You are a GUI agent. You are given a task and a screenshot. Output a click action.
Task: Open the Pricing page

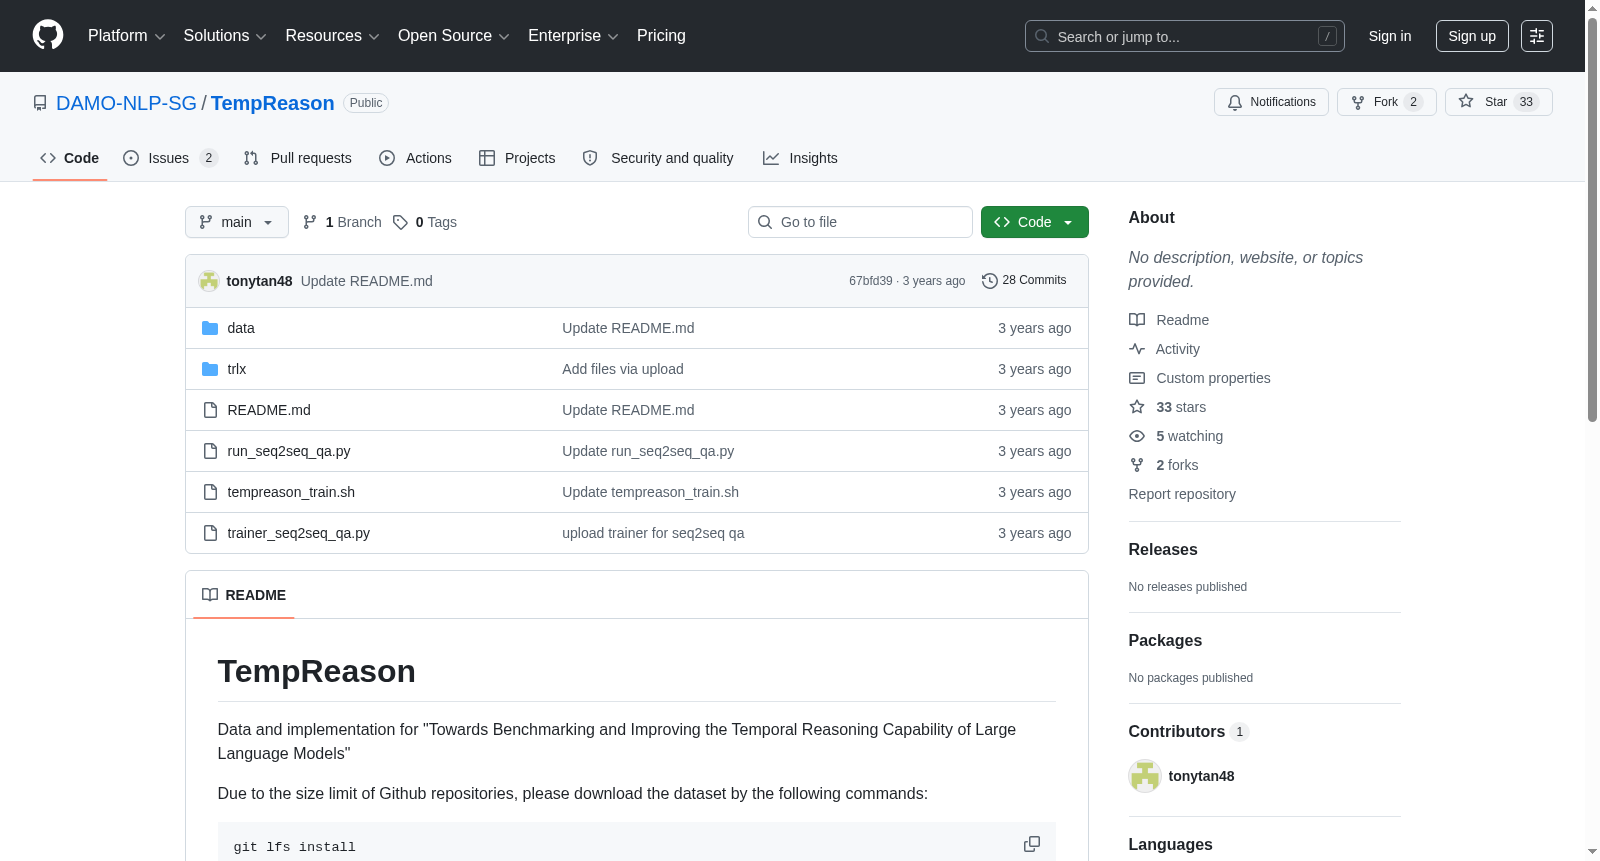point(661,36)
